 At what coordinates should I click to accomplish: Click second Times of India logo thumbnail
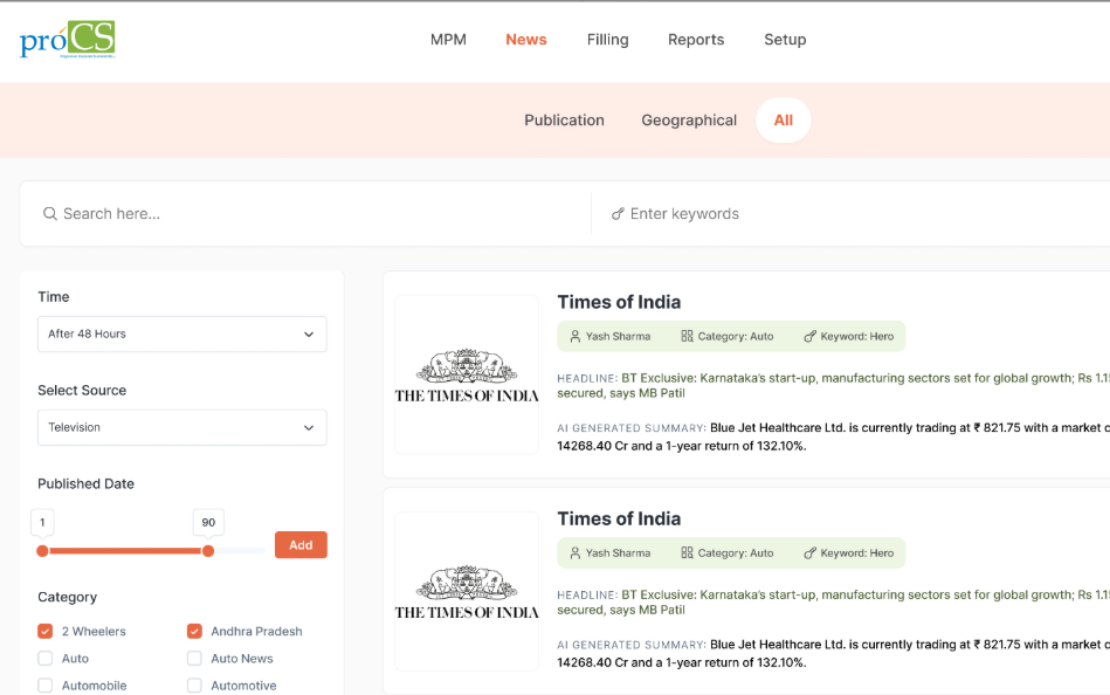click(467, 592)
